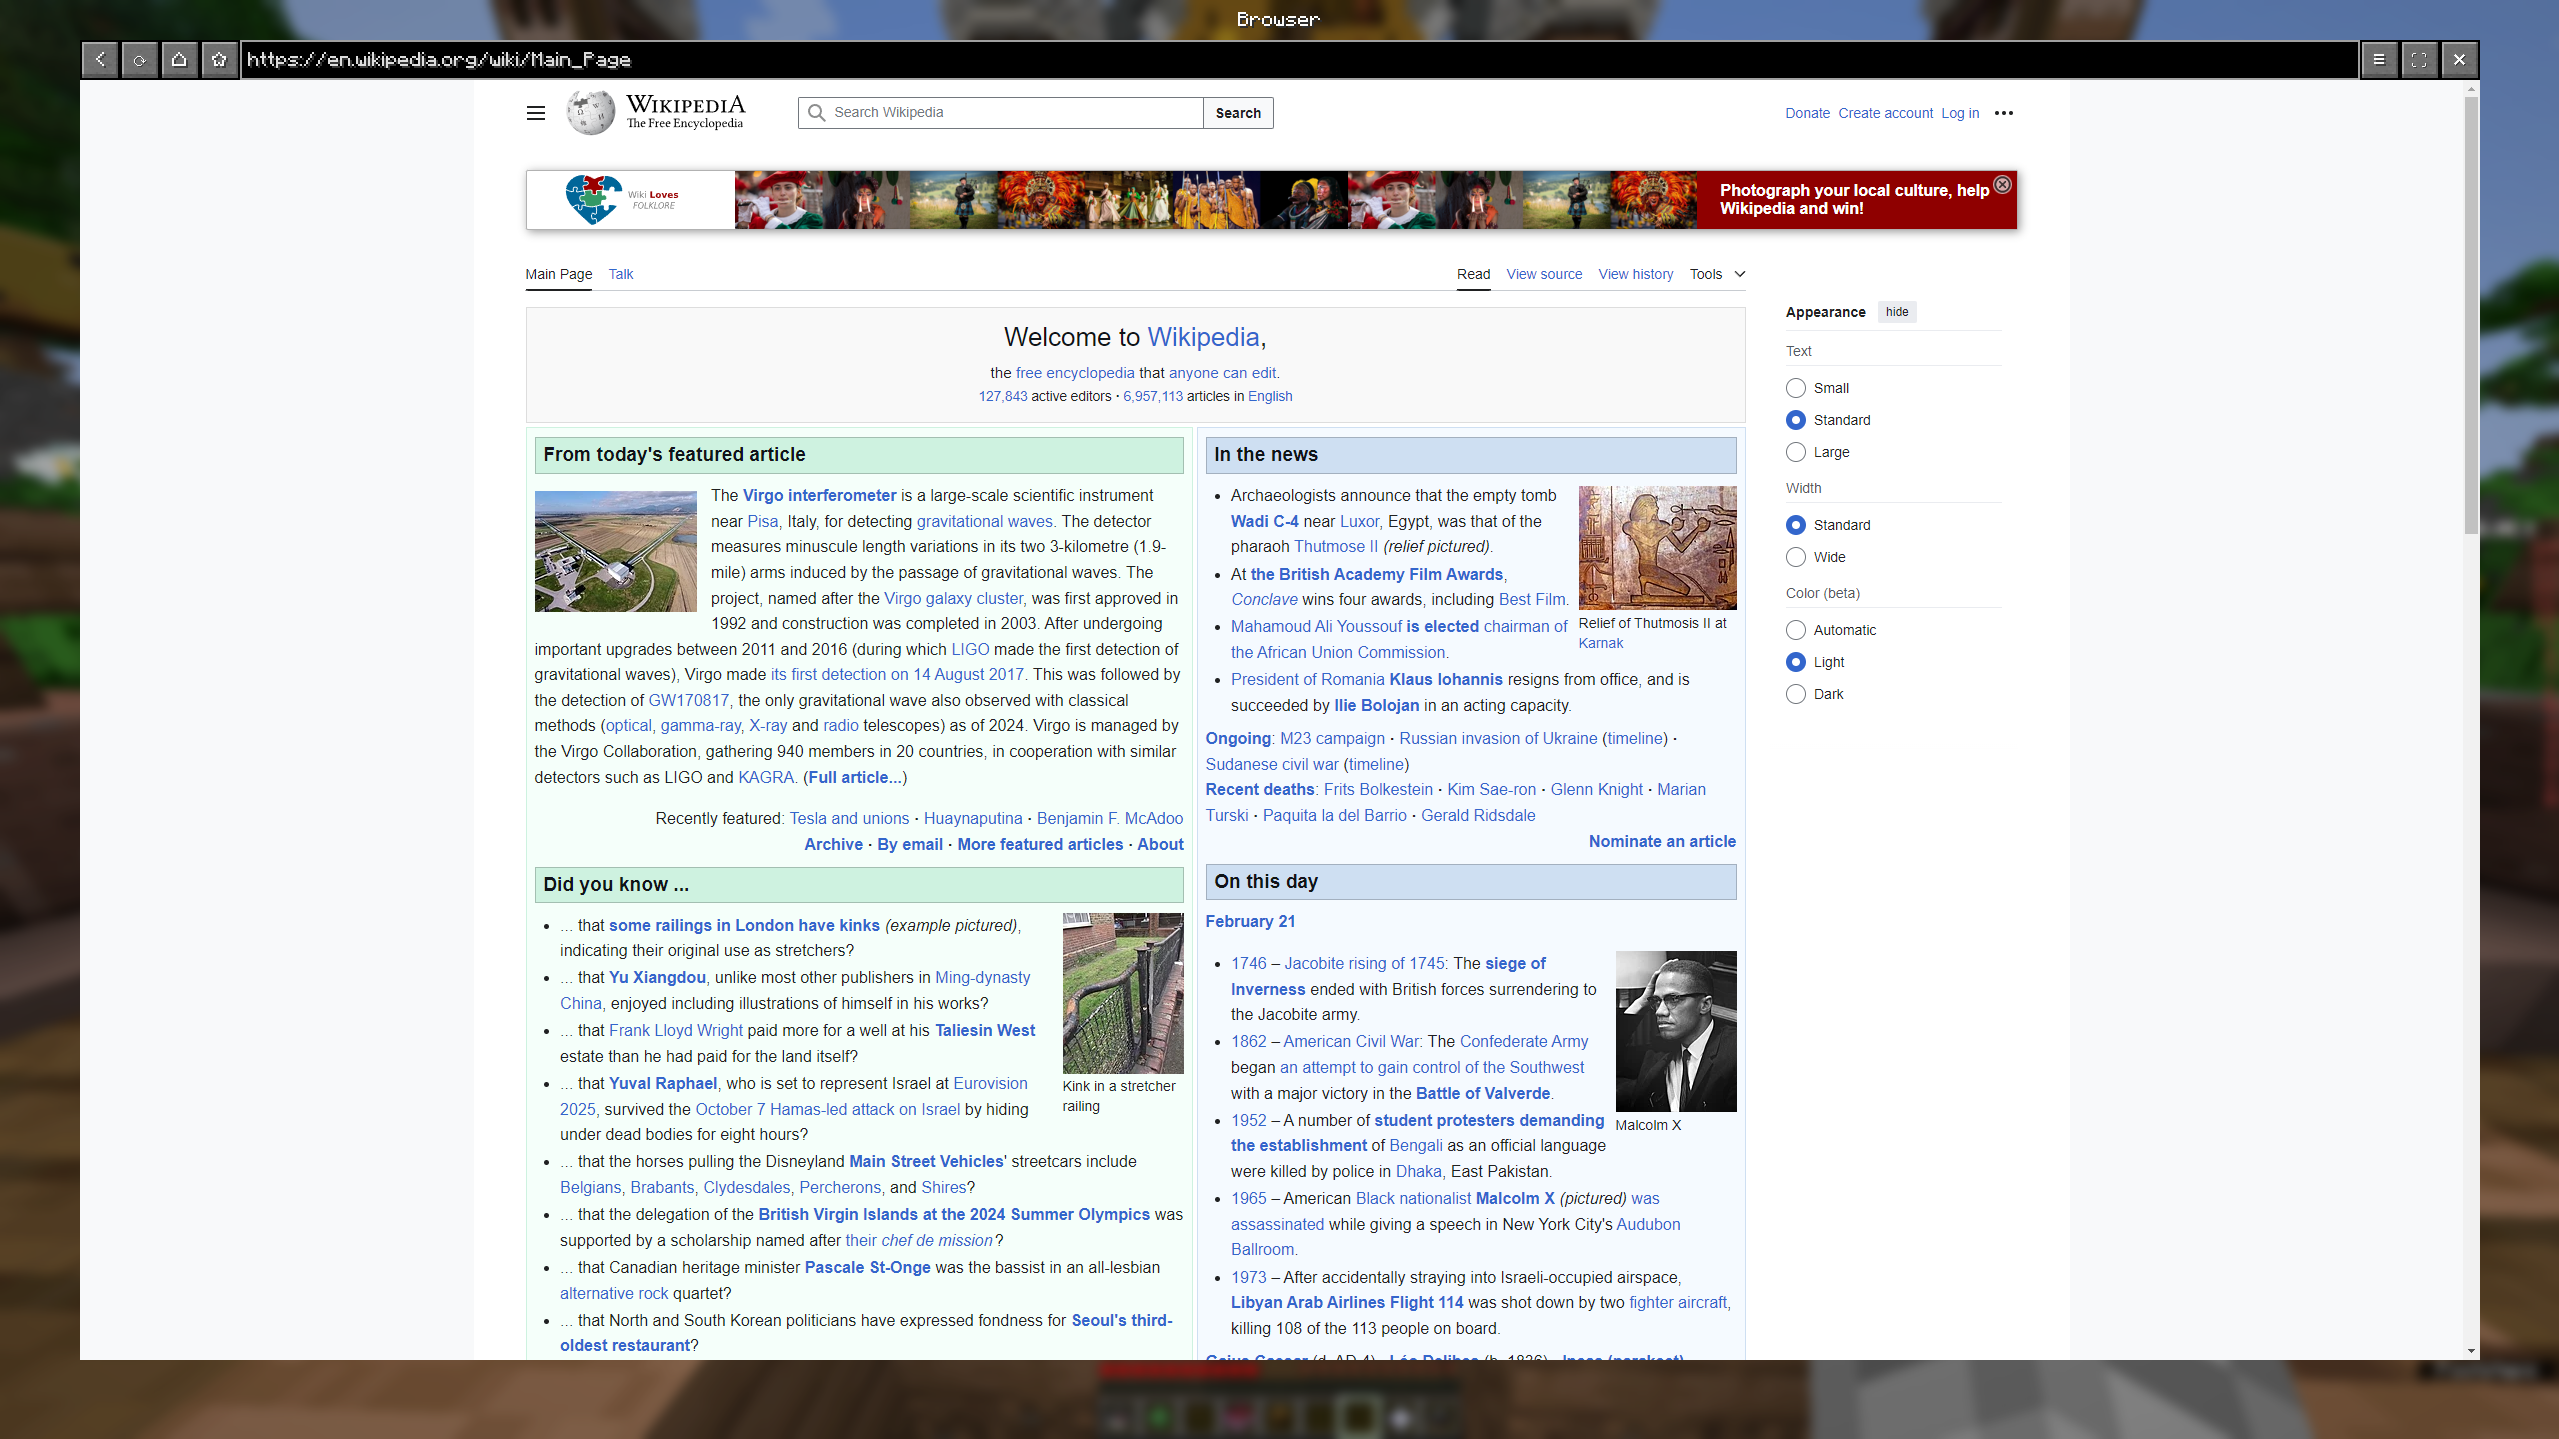Open the Battle of Valverde link
This screenshot has height=1439, width=2559.
[x=1483, y=1093]
